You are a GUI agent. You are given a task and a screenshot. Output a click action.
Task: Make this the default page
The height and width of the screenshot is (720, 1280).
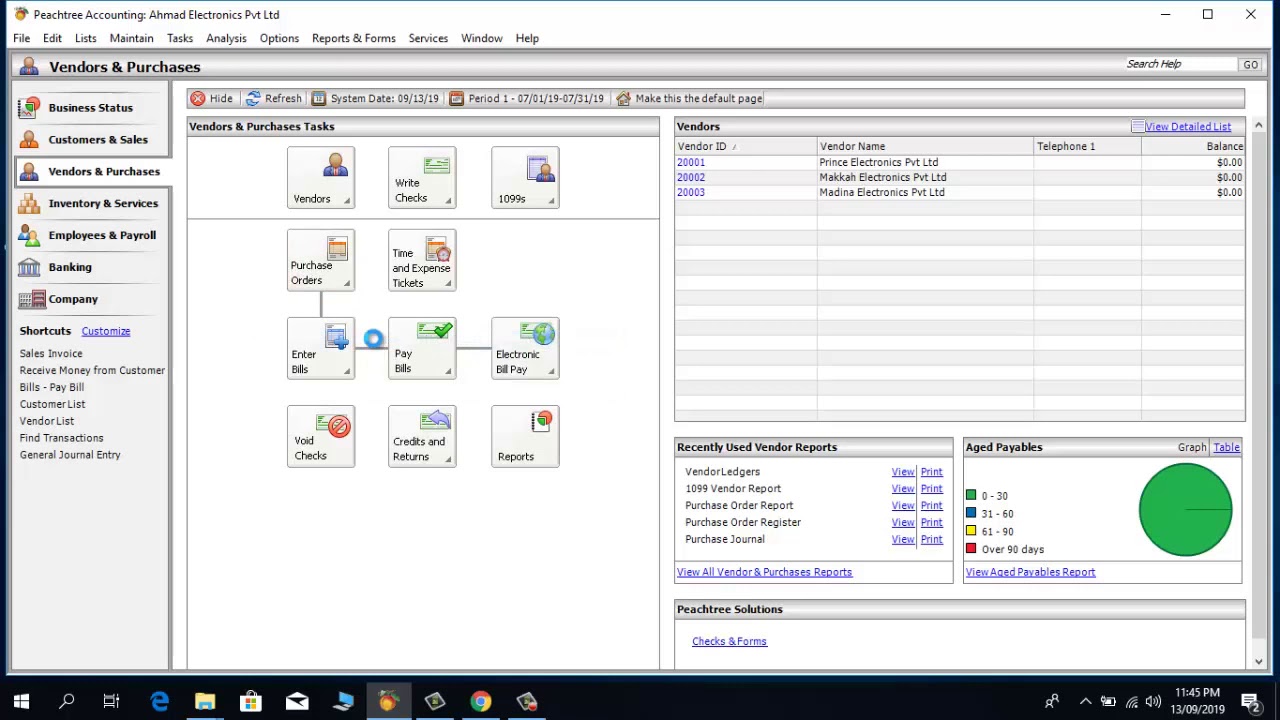click(689, 98)
